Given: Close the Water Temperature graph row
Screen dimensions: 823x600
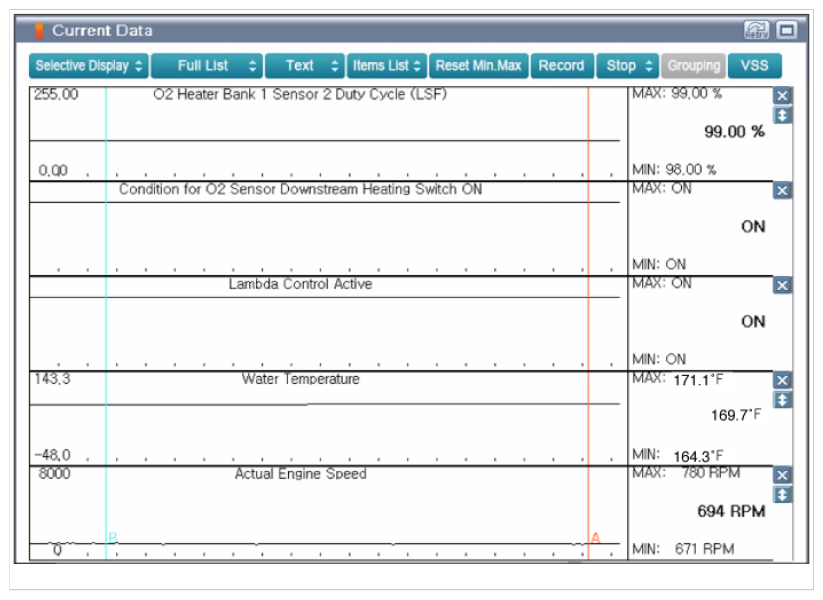Looking at the screenshot, I should [782, 380].
